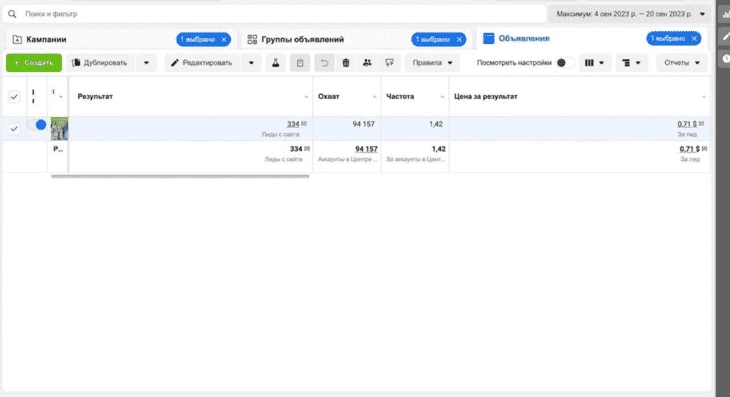Open the Дублировать dropdown arrow
The height and width of the screenshot is (397, 730).
click(x=146, y=63)
